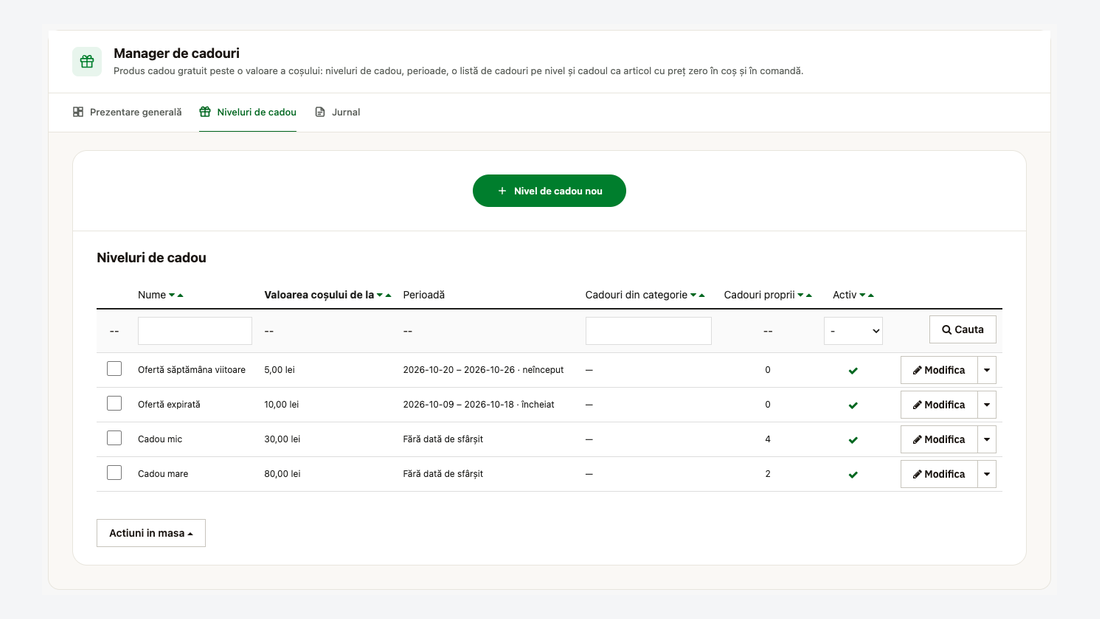Click Modifica for Cadou mic
This screenshot has height=619, width=1100.
(939, 439)
